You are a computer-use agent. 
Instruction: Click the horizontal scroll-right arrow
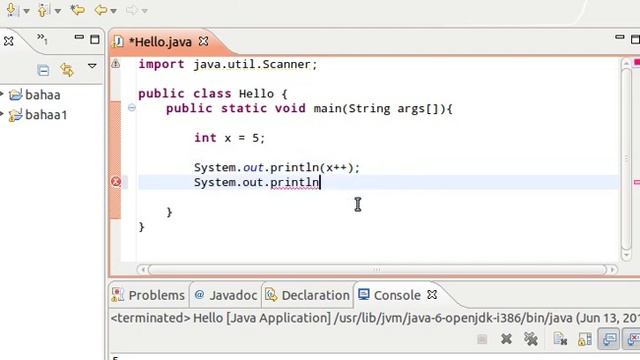coord(612,270)
